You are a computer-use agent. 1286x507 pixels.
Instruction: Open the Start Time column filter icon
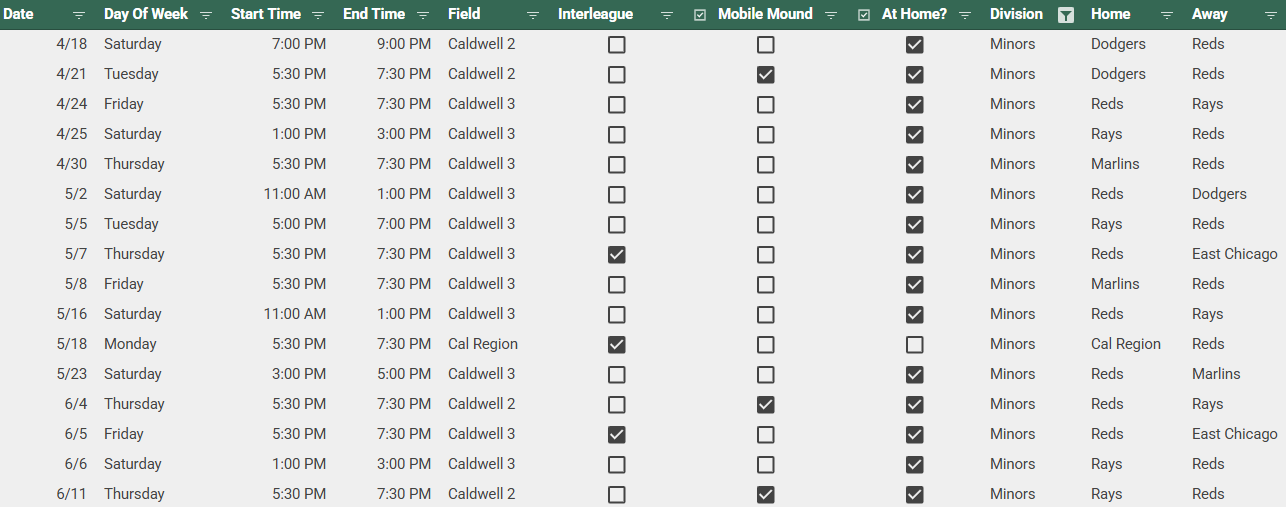[x=318, y=15]
